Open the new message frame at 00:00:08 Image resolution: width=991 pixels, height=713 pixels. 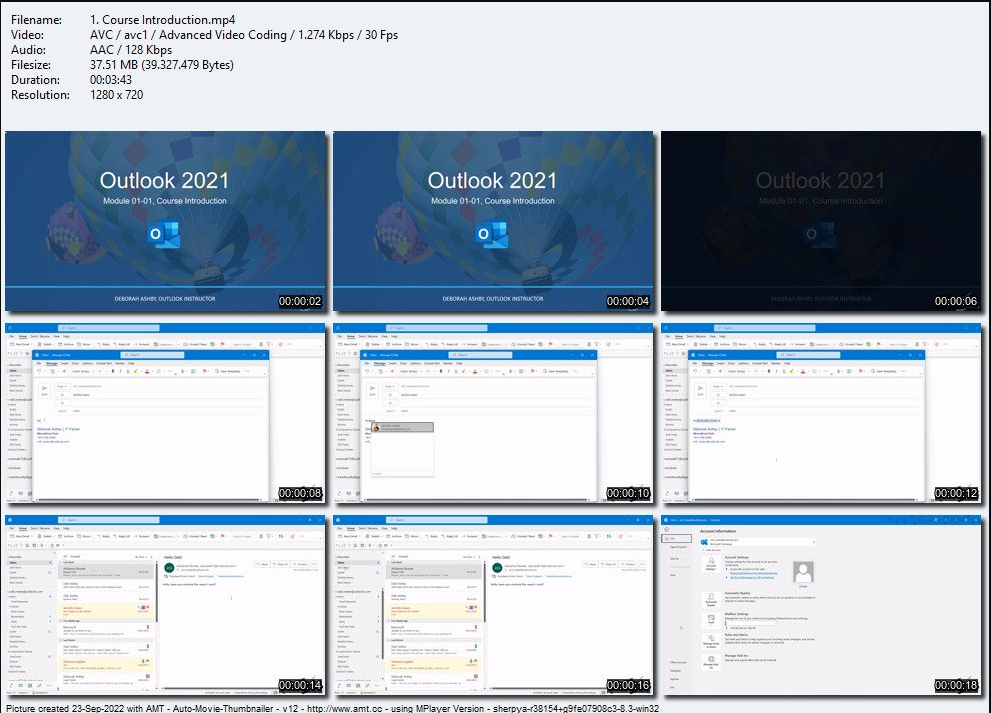[x=165, y=413]
